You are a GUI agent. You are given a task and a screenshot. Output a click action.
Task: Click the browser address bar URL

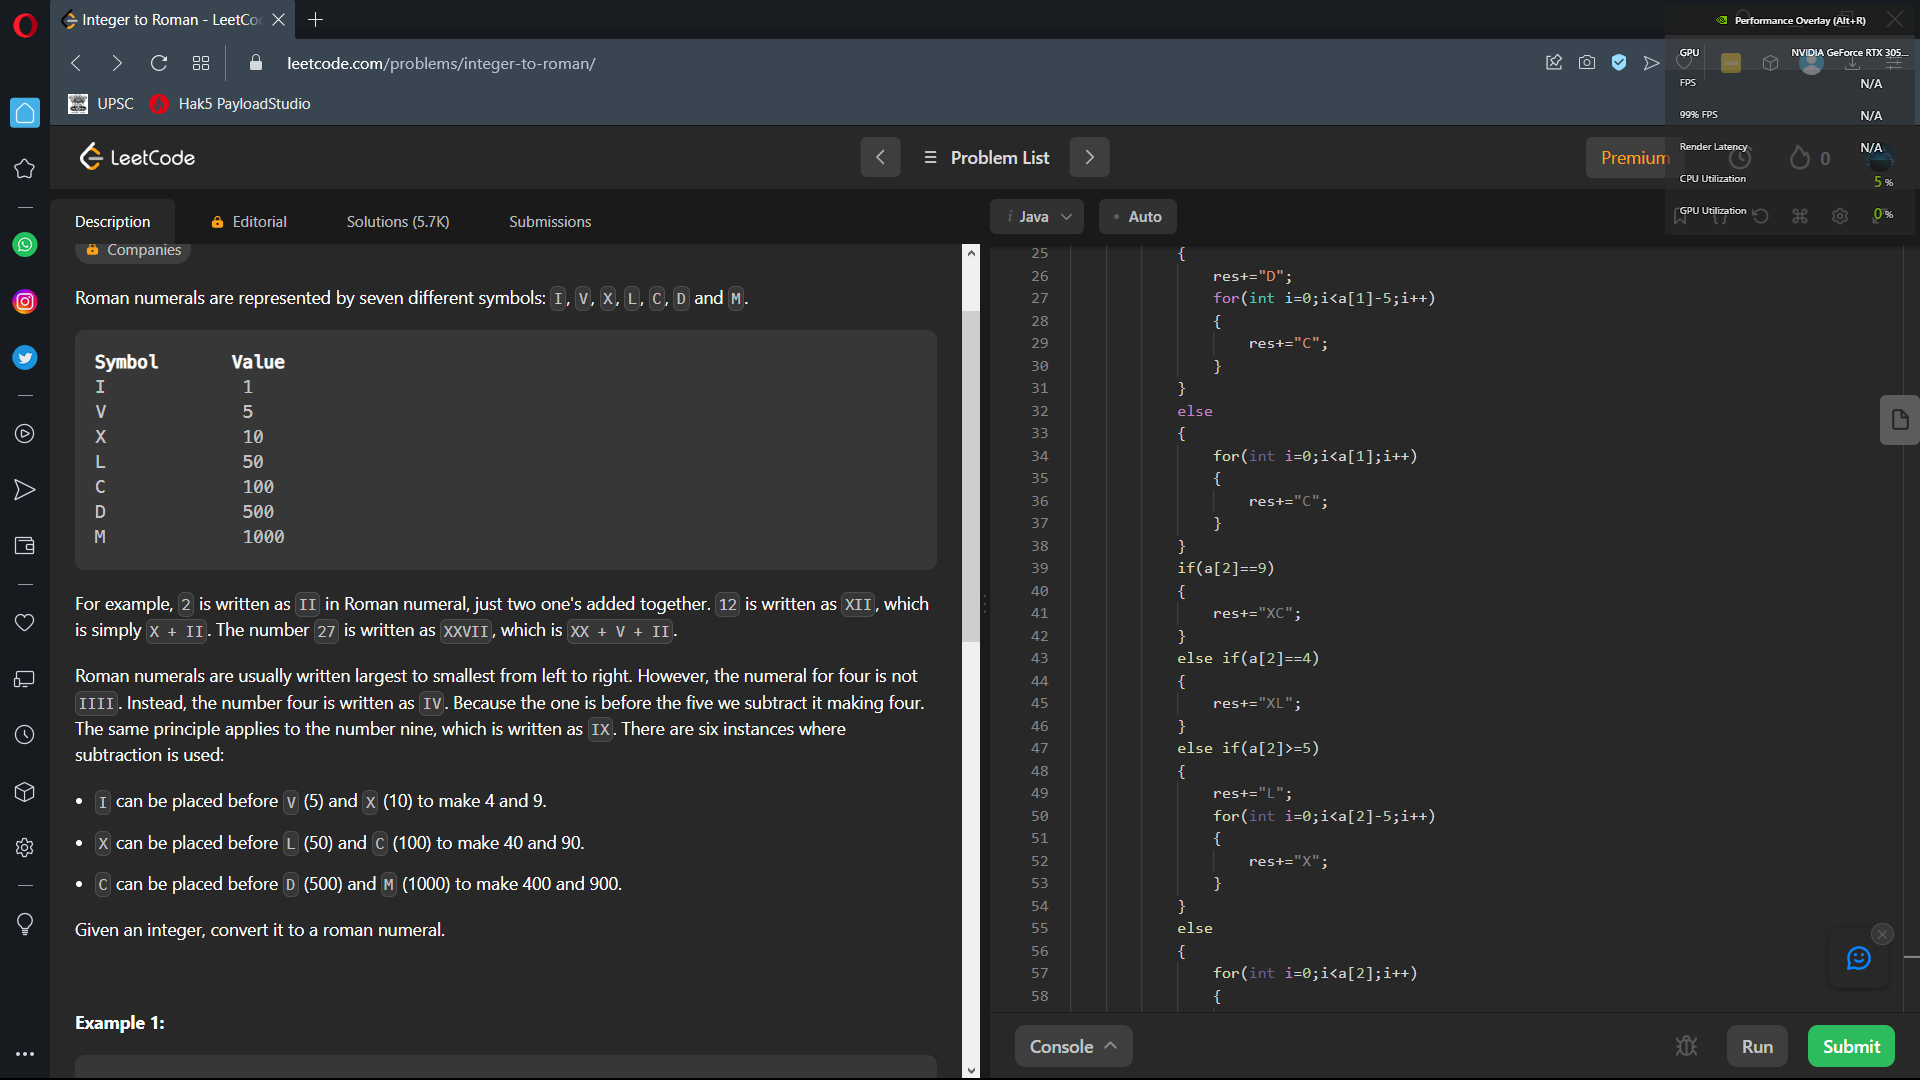[x=441, y=63]
